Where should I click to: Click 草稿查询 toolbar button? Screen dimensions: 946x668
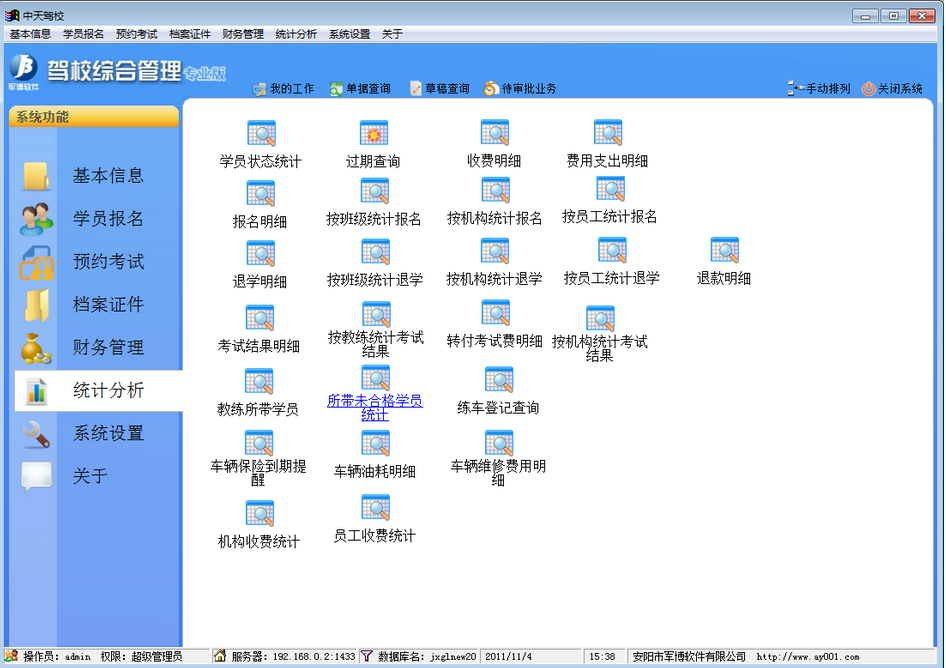[x=439, y=89]
